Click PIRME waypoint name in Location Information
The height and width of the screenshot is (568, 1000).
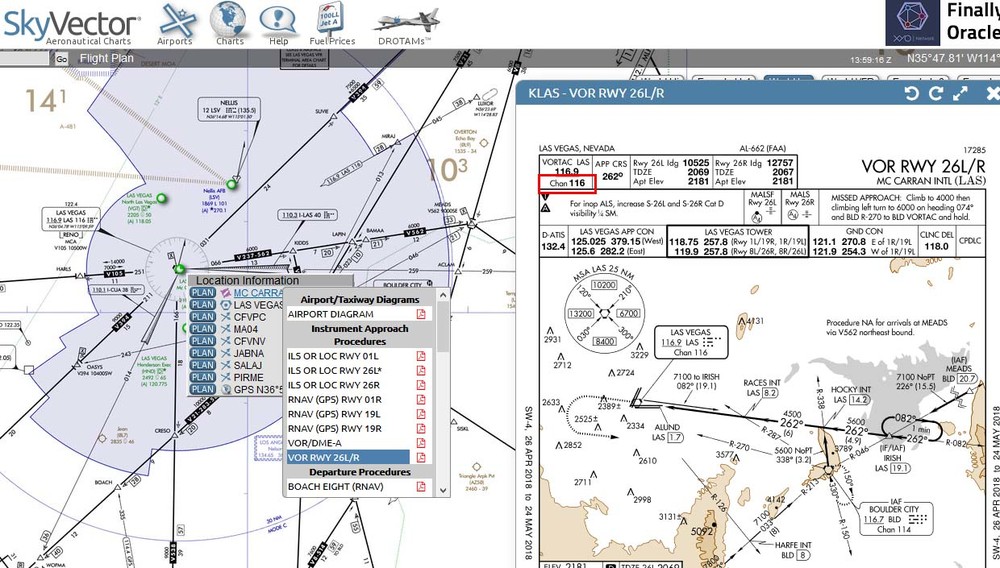point(248,377)
